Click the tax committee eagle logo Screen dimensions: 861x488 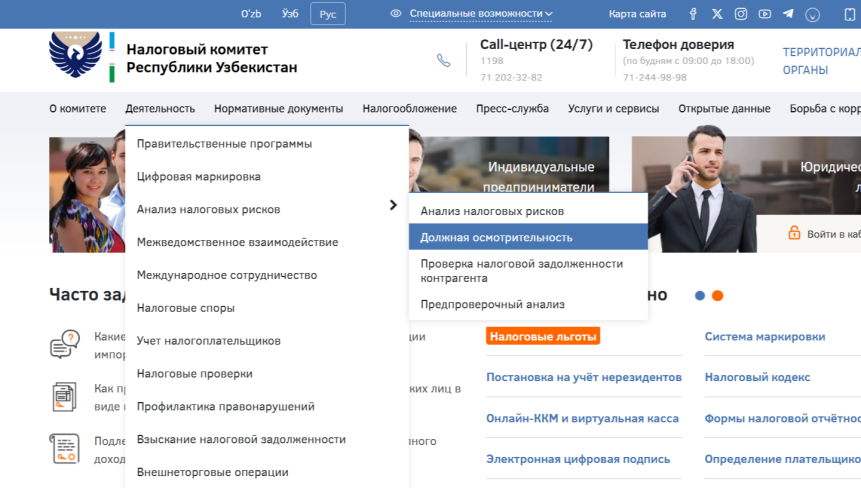(75, 55)
